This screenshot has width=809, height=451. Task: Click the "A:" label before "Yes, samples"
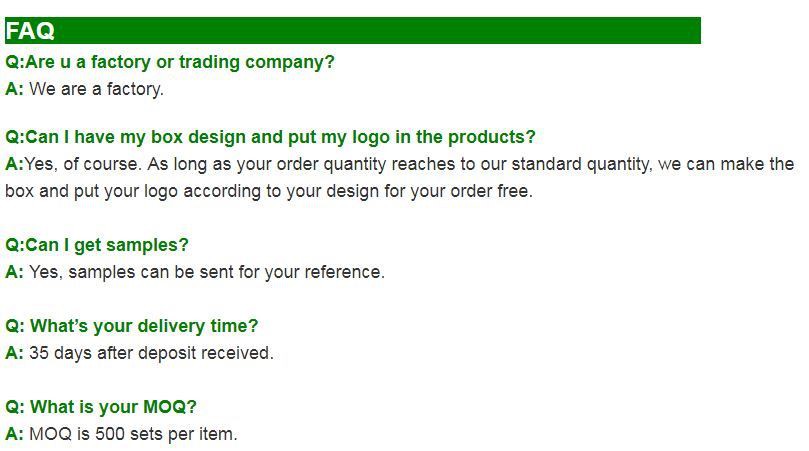tap(14, 272)
